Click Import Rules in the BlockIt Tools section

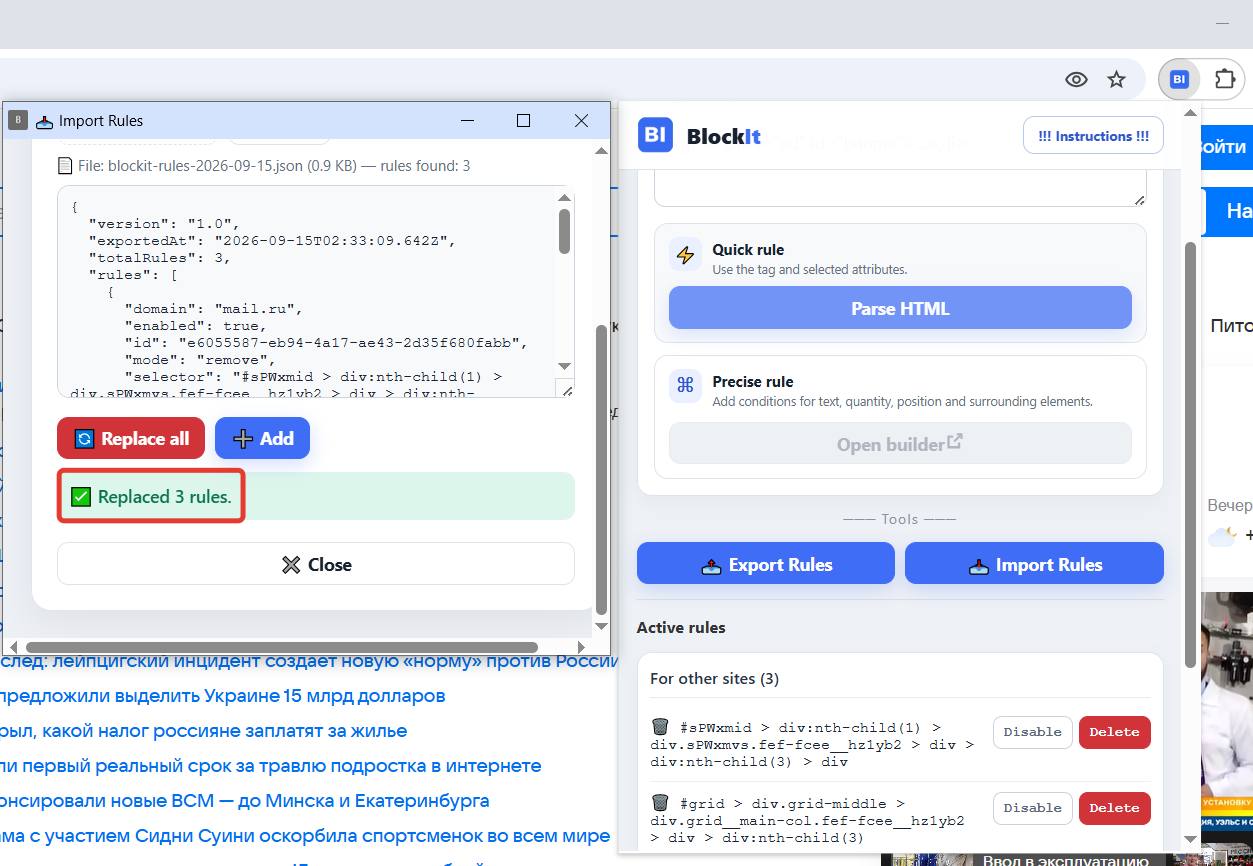click(x=1034, y=563)
